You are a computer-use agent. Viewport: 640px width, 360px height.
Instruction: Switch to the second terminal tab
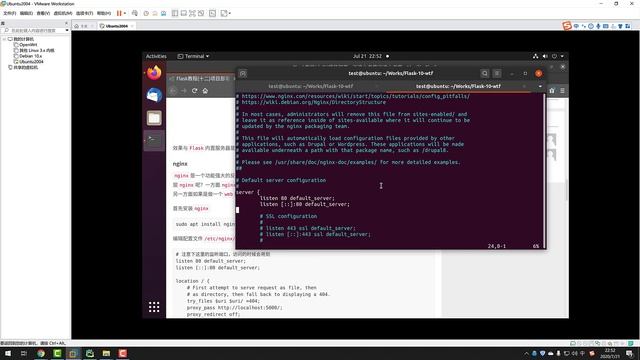pyautogui.click(x=458, y=86)
